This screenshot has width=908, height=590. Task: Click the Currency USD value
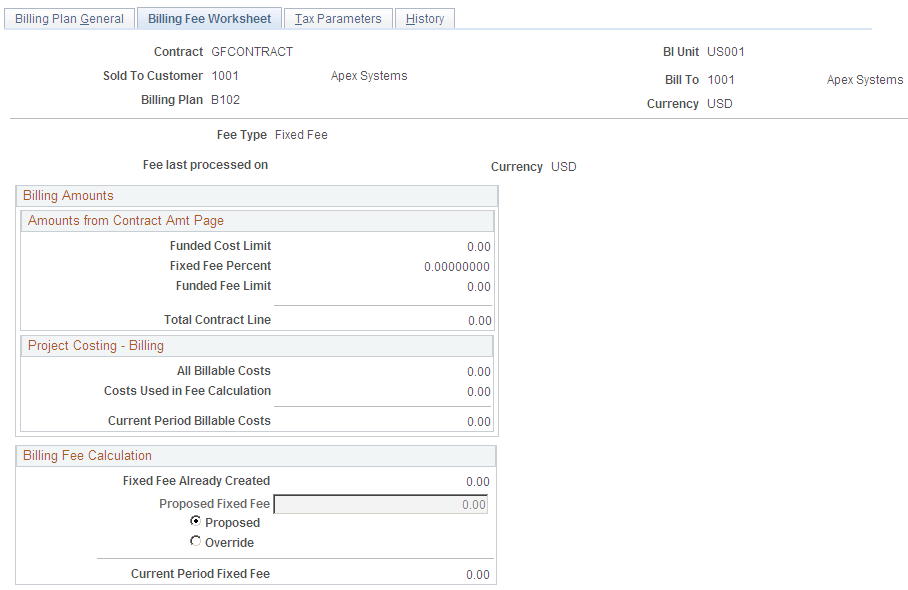(x=719, y=103)
